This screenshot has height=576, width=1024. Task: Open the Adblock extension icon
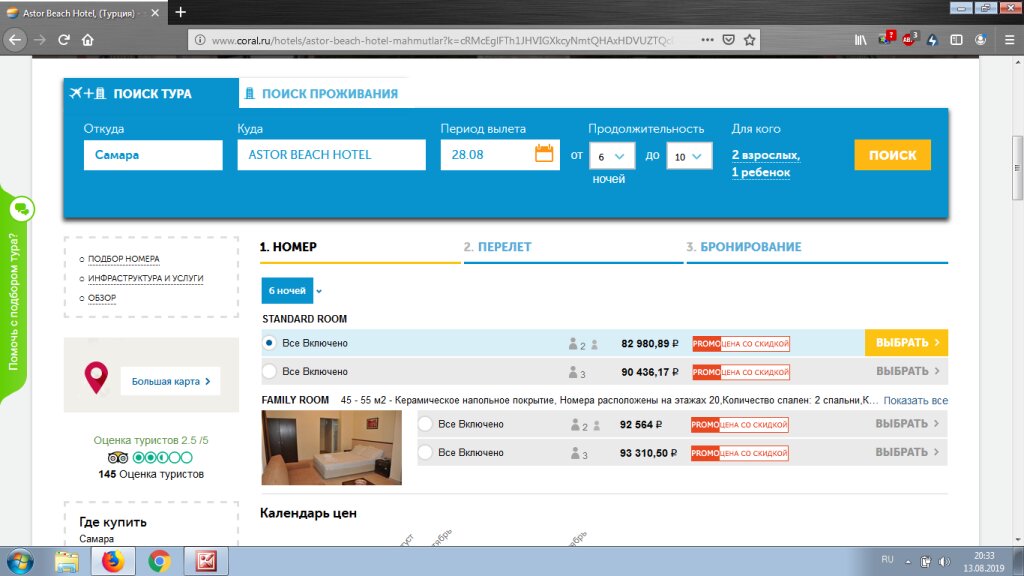(908, 39)
